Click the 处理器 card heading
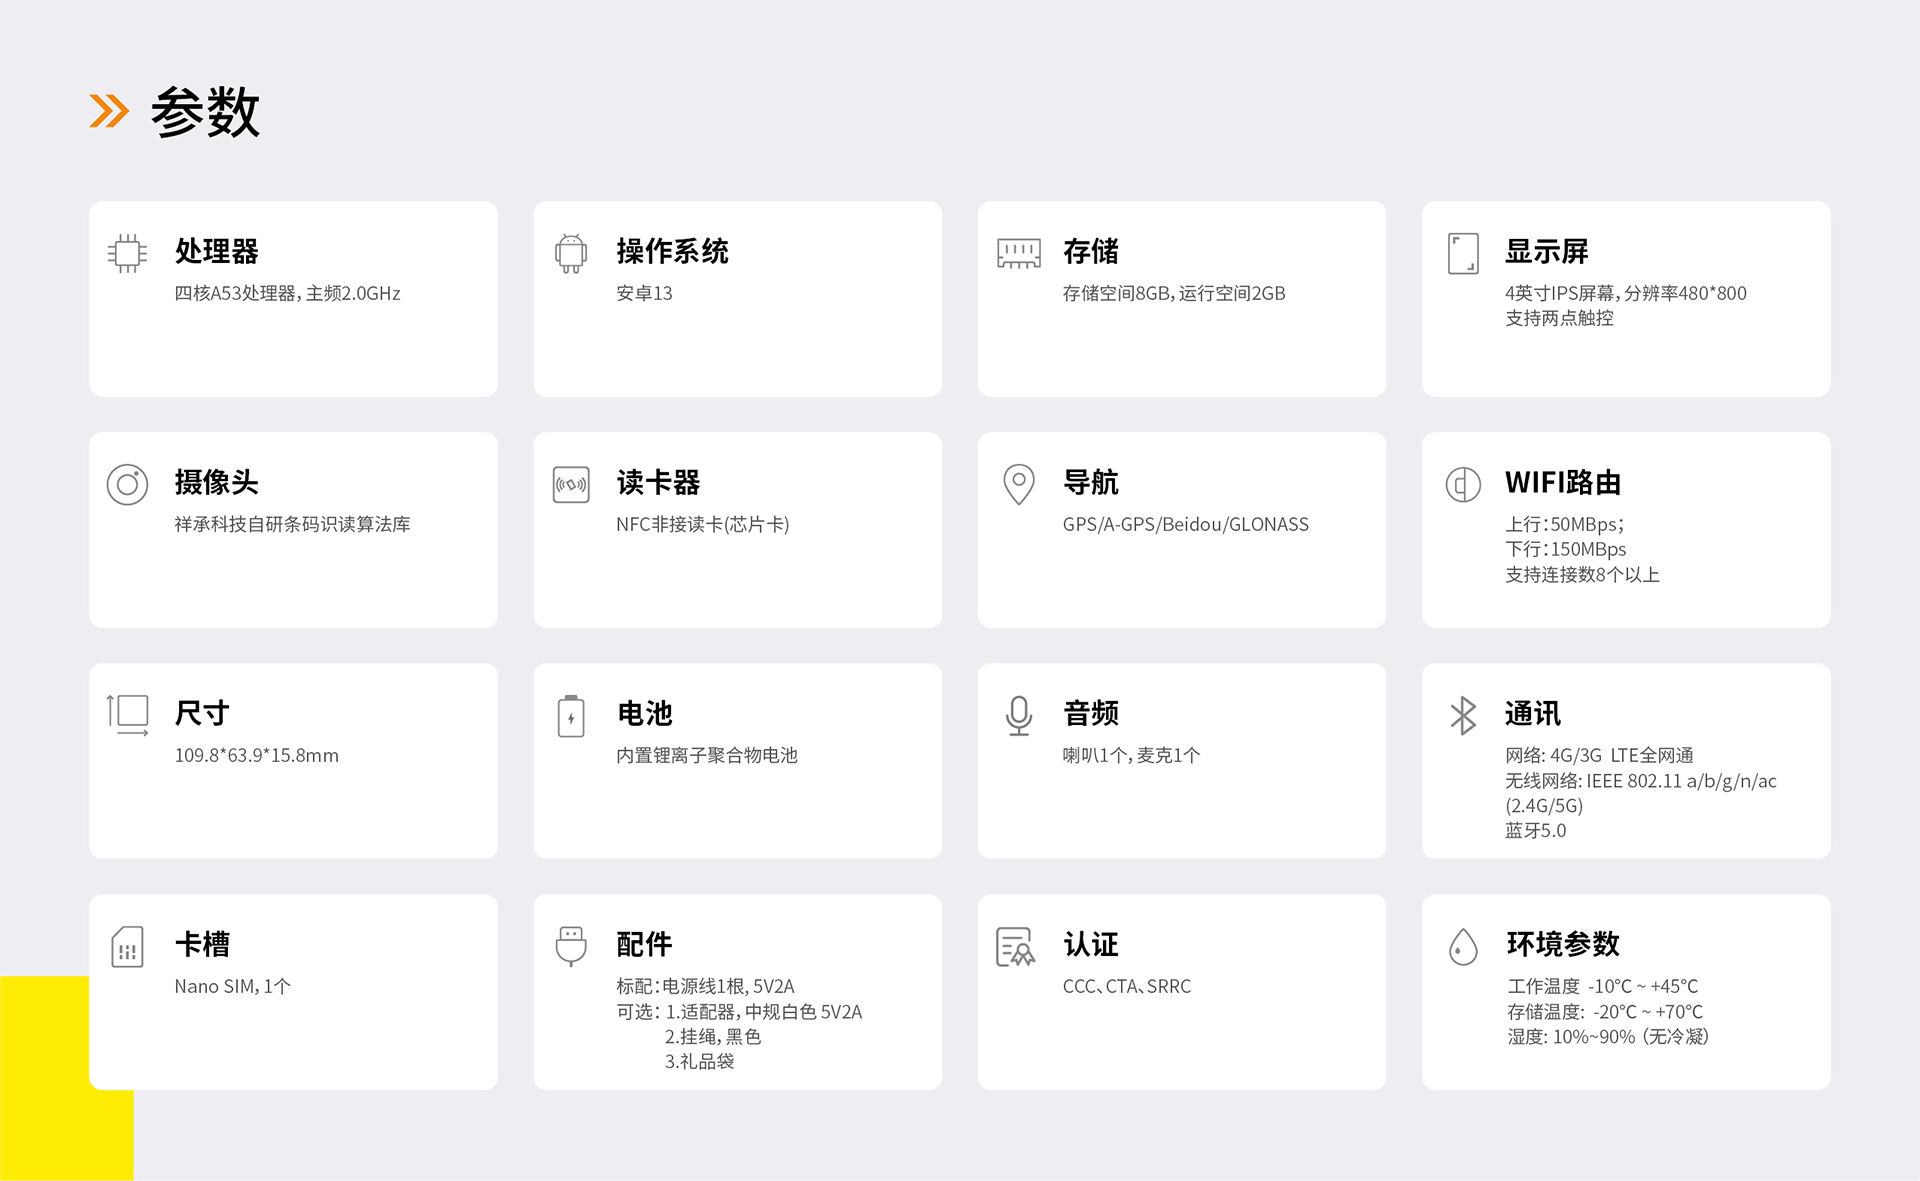Image resolution: width=1920 pixels, height=1181 pixels. tap(217, 251)
